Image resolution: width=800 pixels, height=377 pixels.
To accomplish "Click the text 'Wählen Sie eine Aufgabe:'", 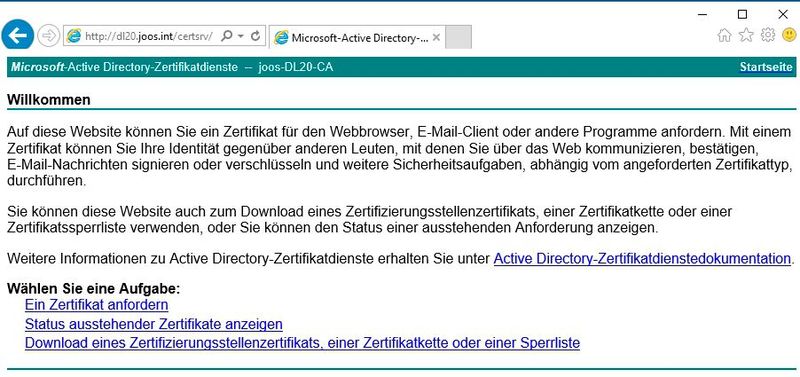I will [x=94, y=289].
